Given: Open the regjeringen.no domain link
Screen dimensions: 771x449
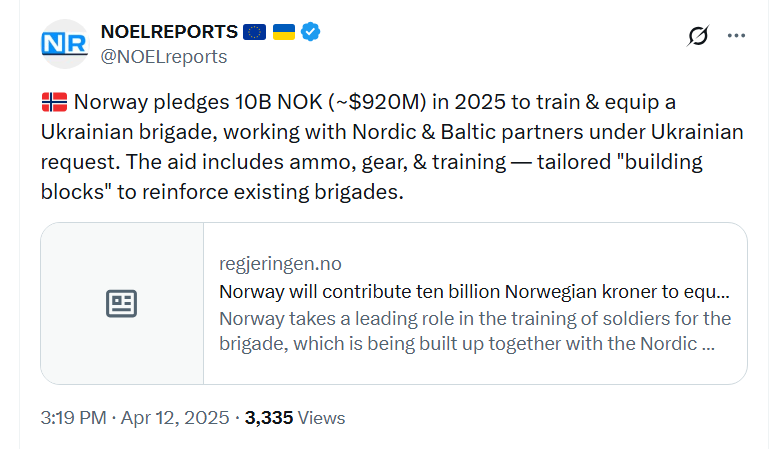Looking at the screenshot, I should tap(280, 264).
